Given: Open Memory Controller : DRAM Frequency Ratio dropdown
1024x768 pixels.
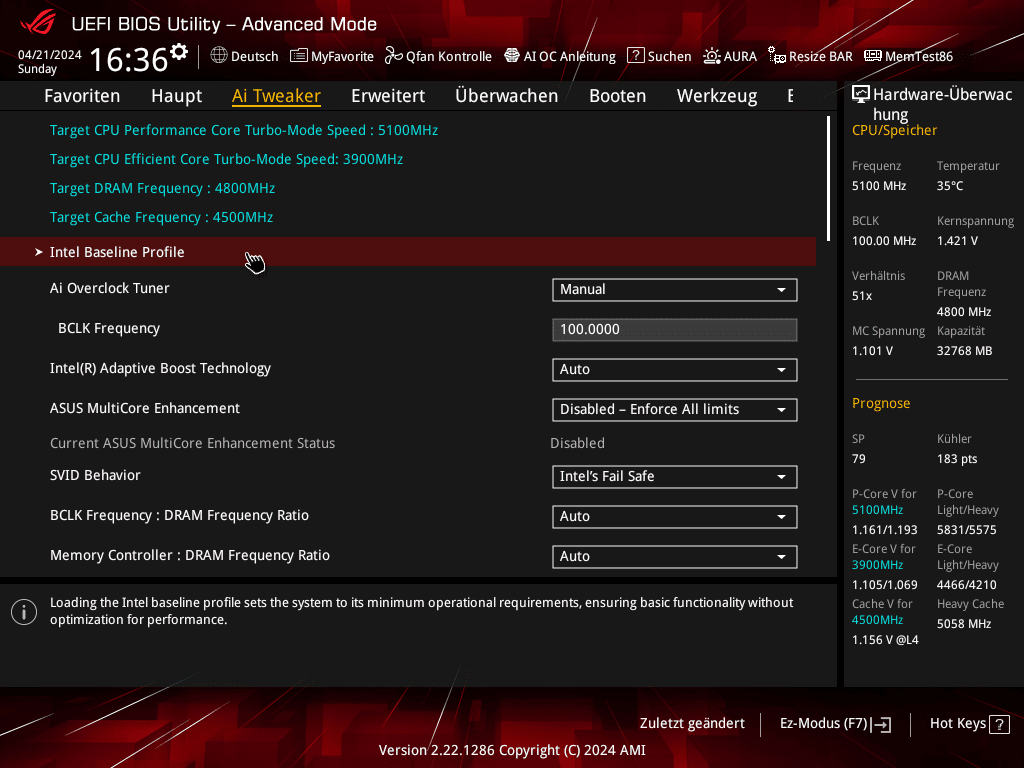Looking at the screenshot, I should coord(675,556).
